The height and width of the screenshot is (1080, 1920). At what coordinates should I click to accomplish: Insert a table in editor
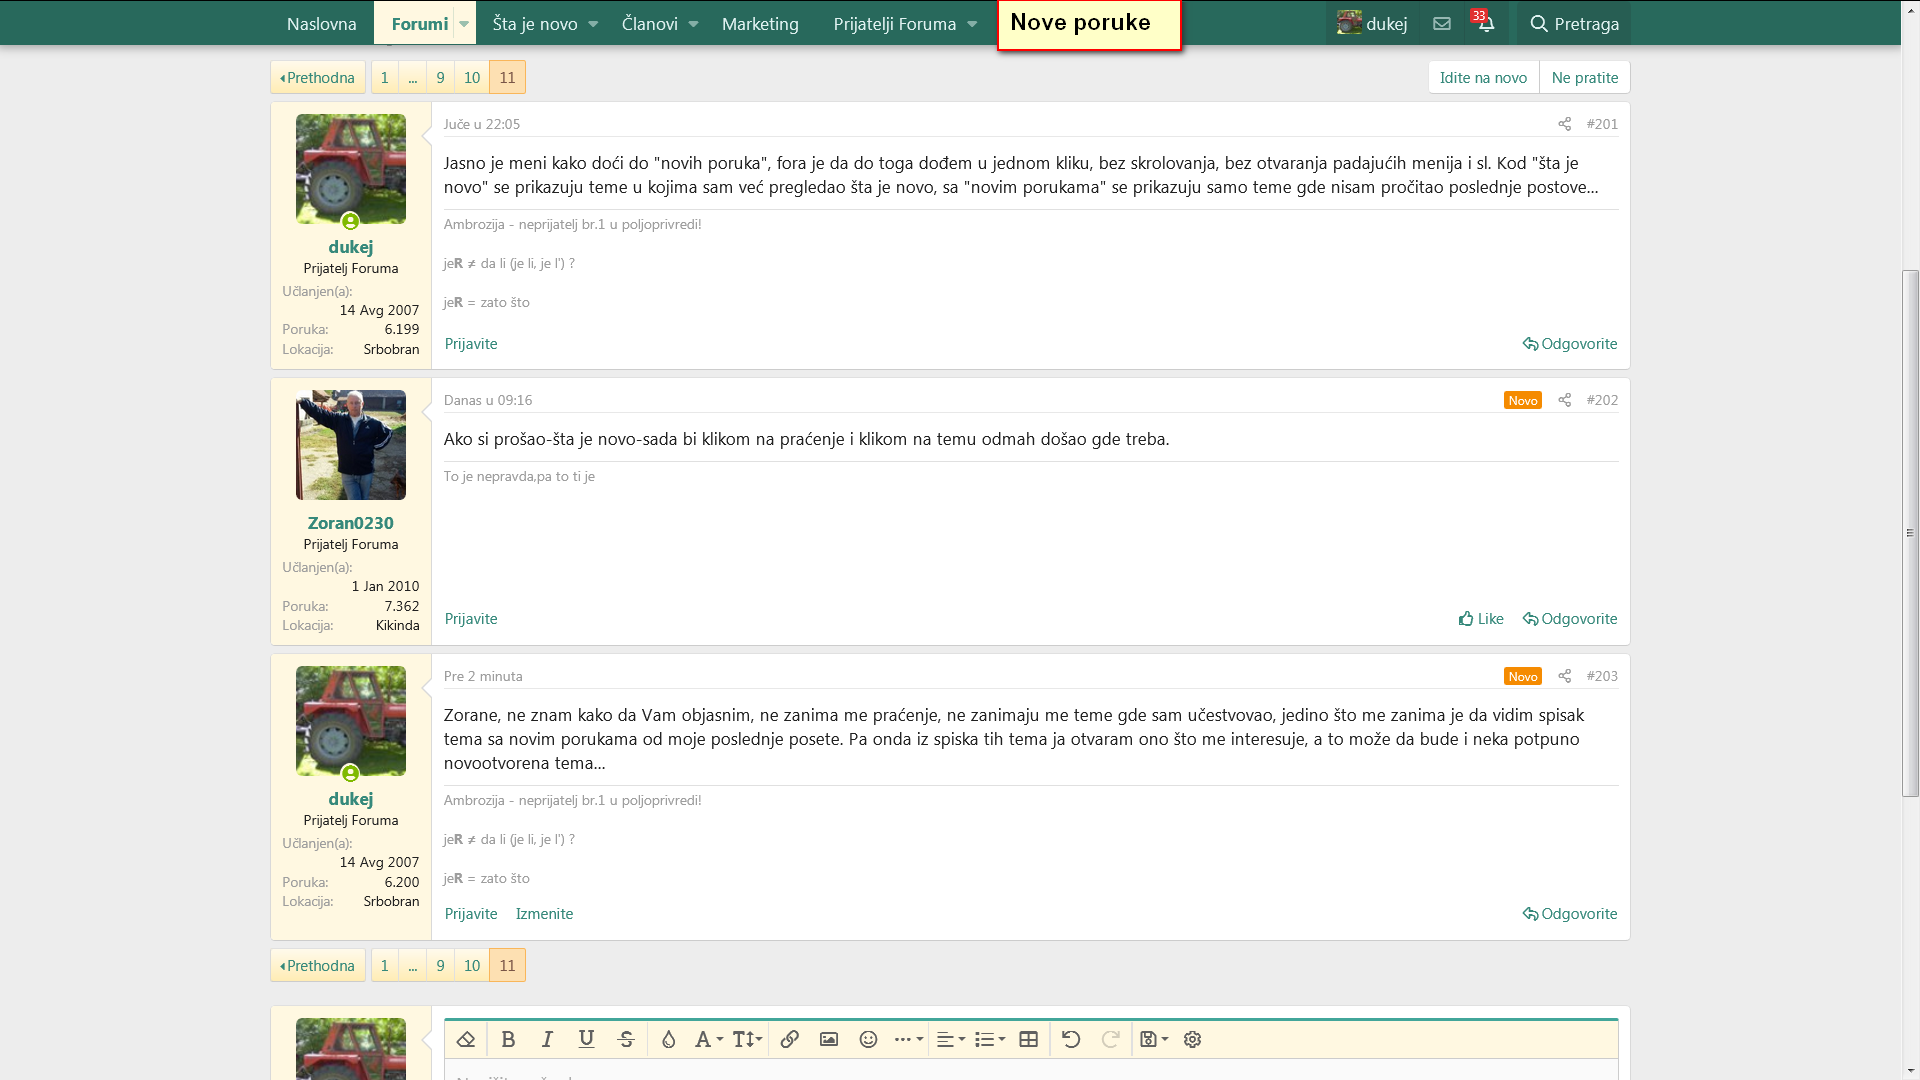pyautogui.click(x=1029, y=1039)
